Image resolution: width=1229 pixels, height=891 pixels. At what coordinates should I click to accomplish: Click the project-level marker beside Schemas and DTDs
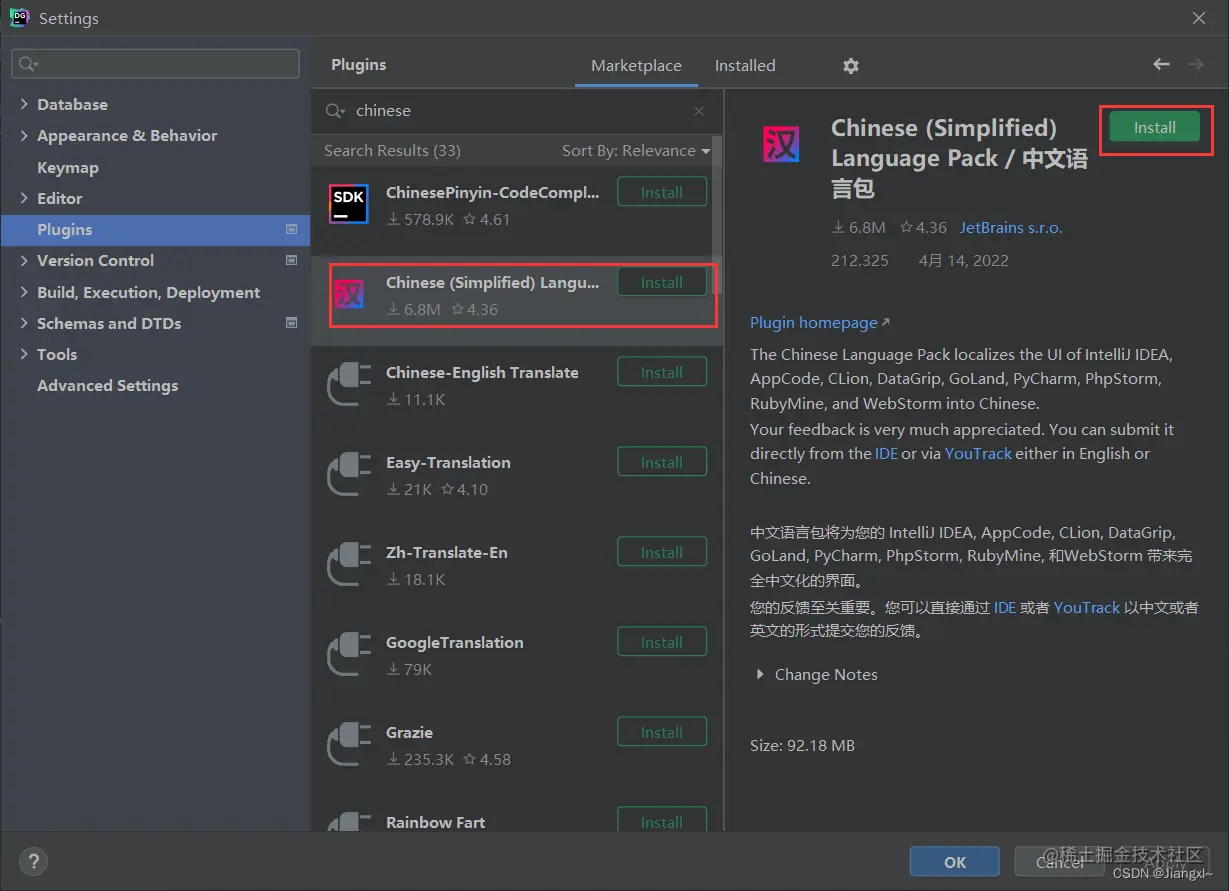[x=292, y=323]
